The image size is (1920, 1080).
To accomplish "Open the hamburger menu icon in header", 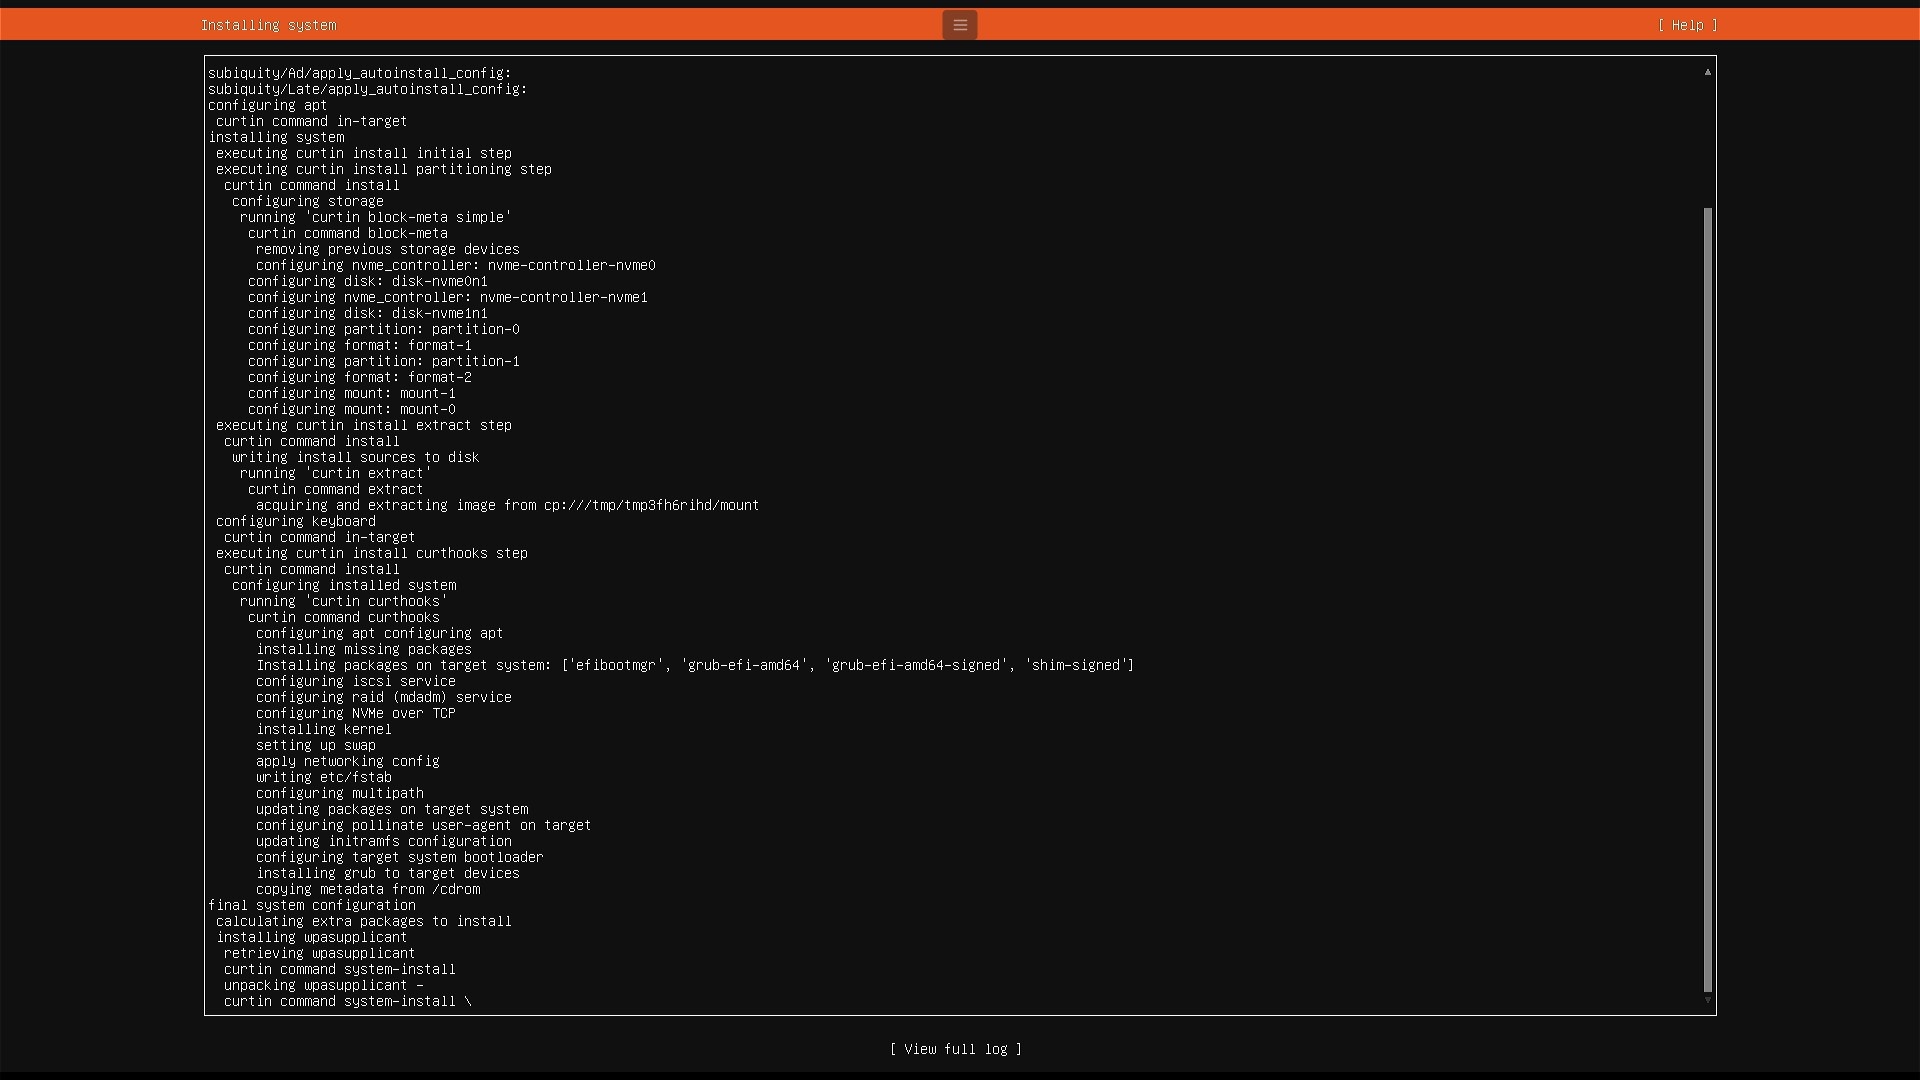I will (959, 25).
